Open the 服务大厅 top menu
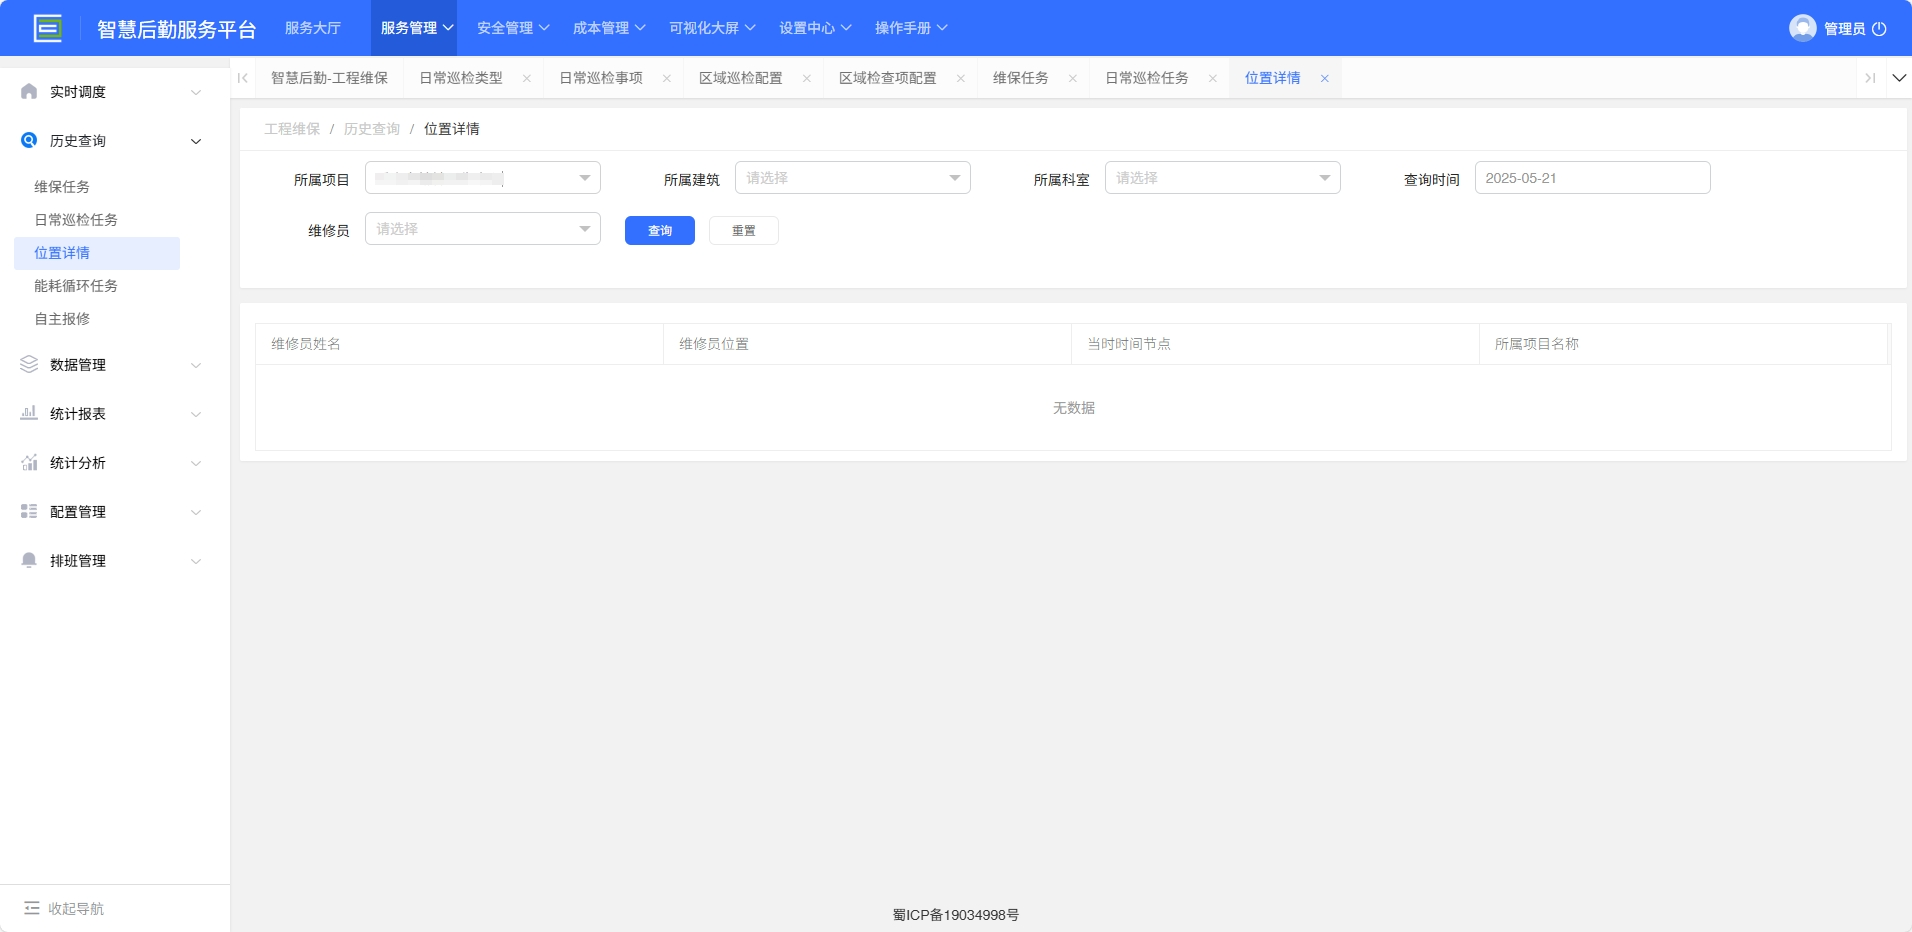Viewport: 1912px width, 932px height. pos(313,28)
